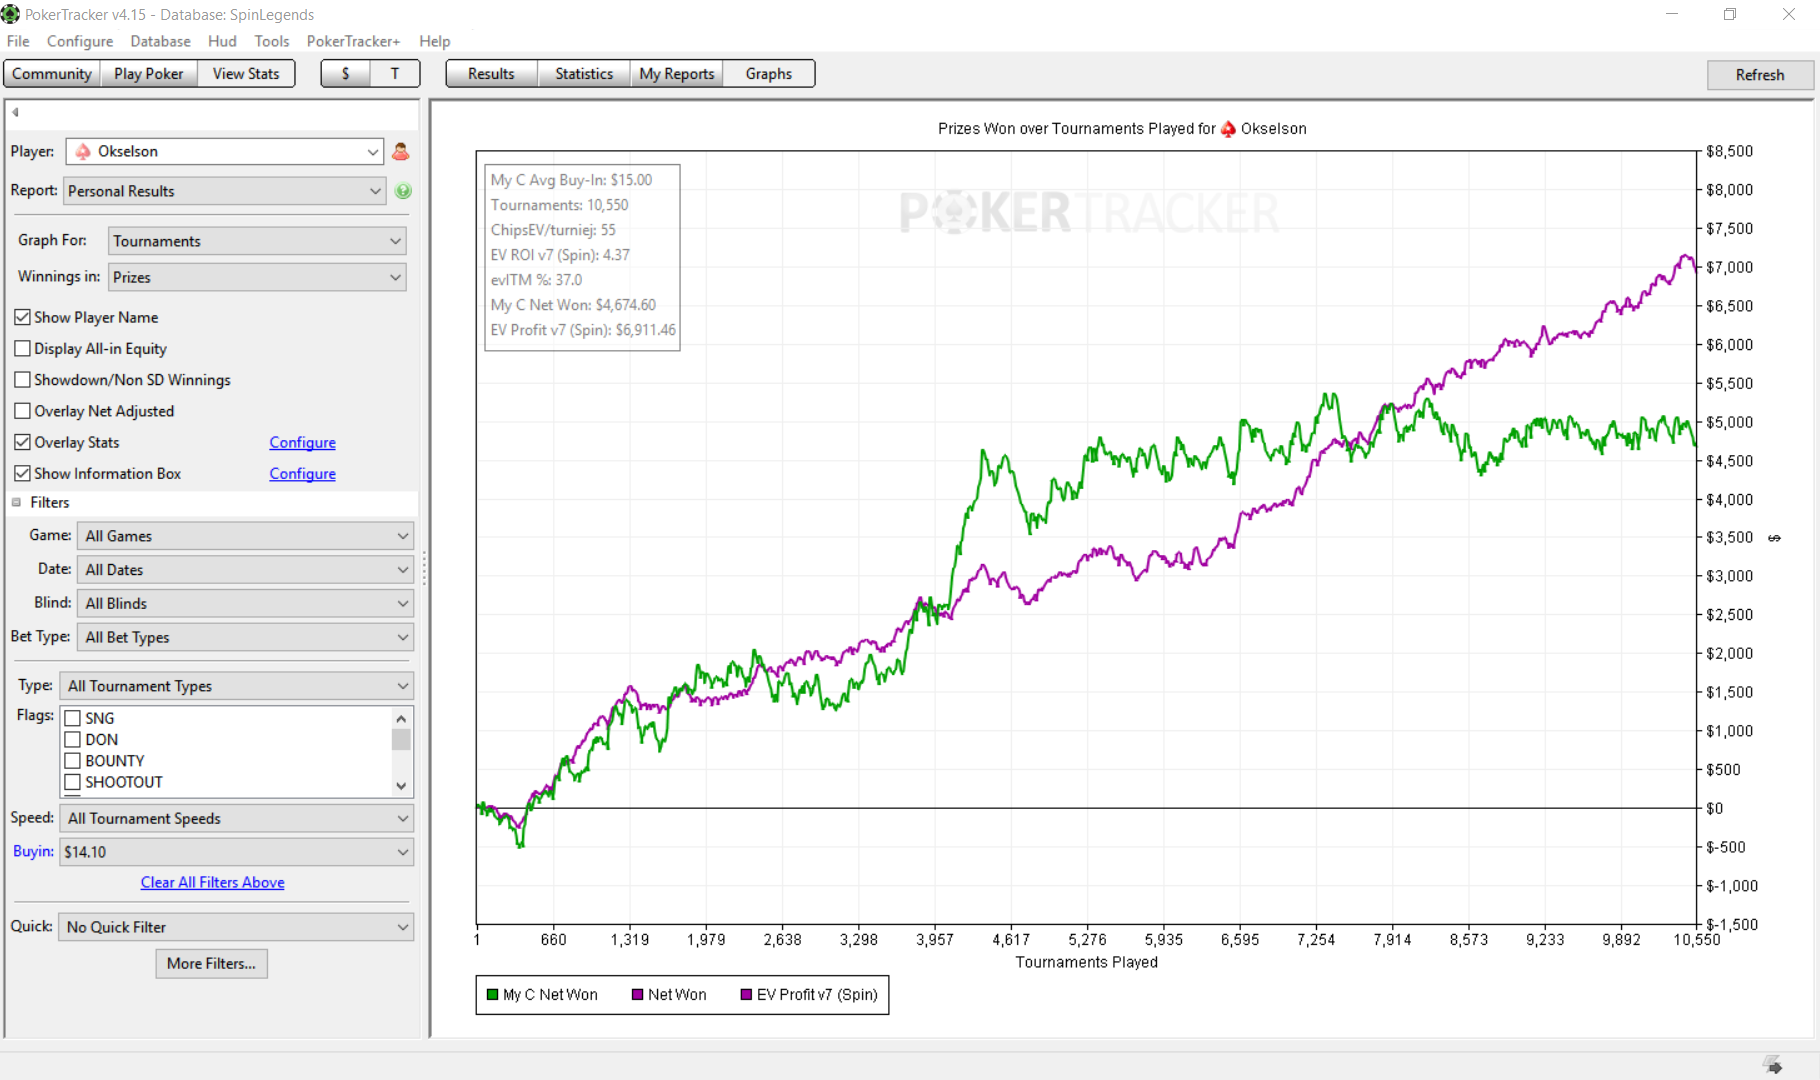This screenshot has height=1080, width=1820.
Task: Click the green My C Net Won legend swatch
Action: pos(492,995)
